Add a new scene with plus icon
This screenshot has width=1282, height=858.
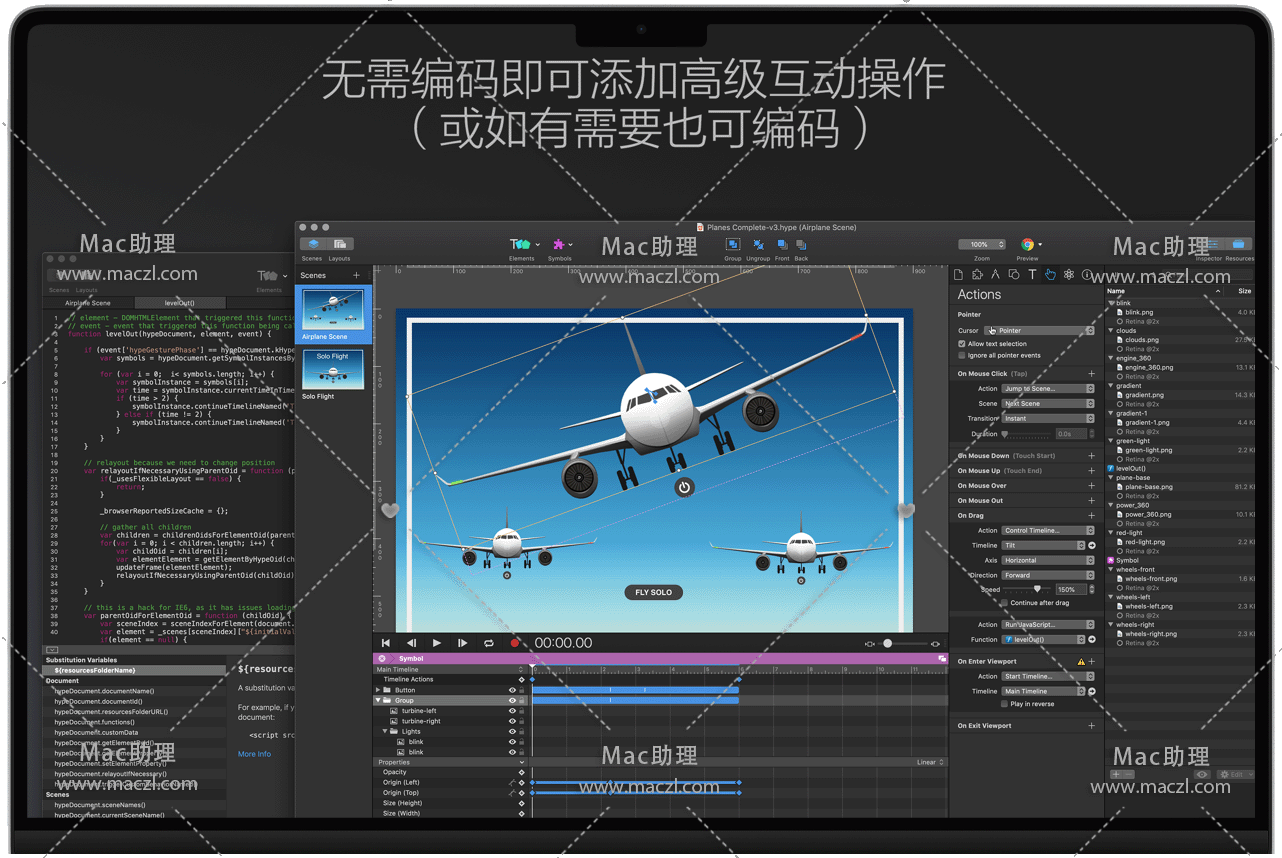click(356, 275)
